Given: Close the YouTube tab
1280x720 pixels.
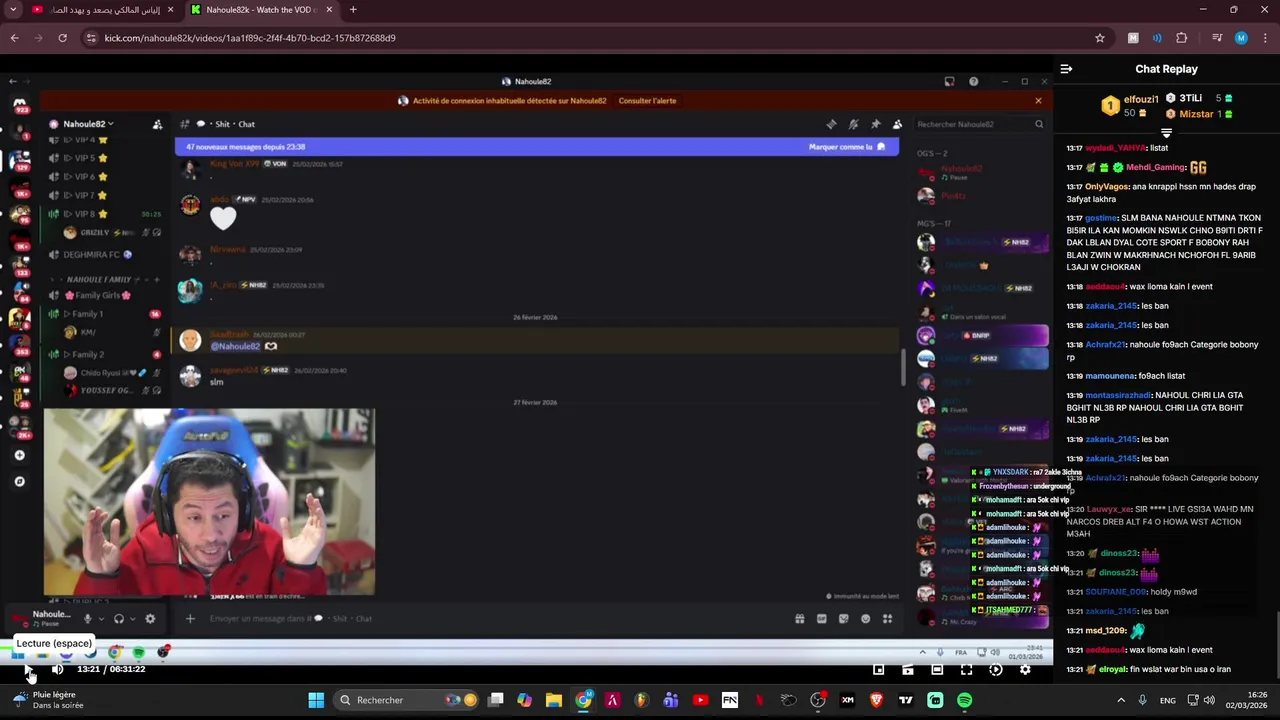Looking at the screenshot, I should (170, 10).
